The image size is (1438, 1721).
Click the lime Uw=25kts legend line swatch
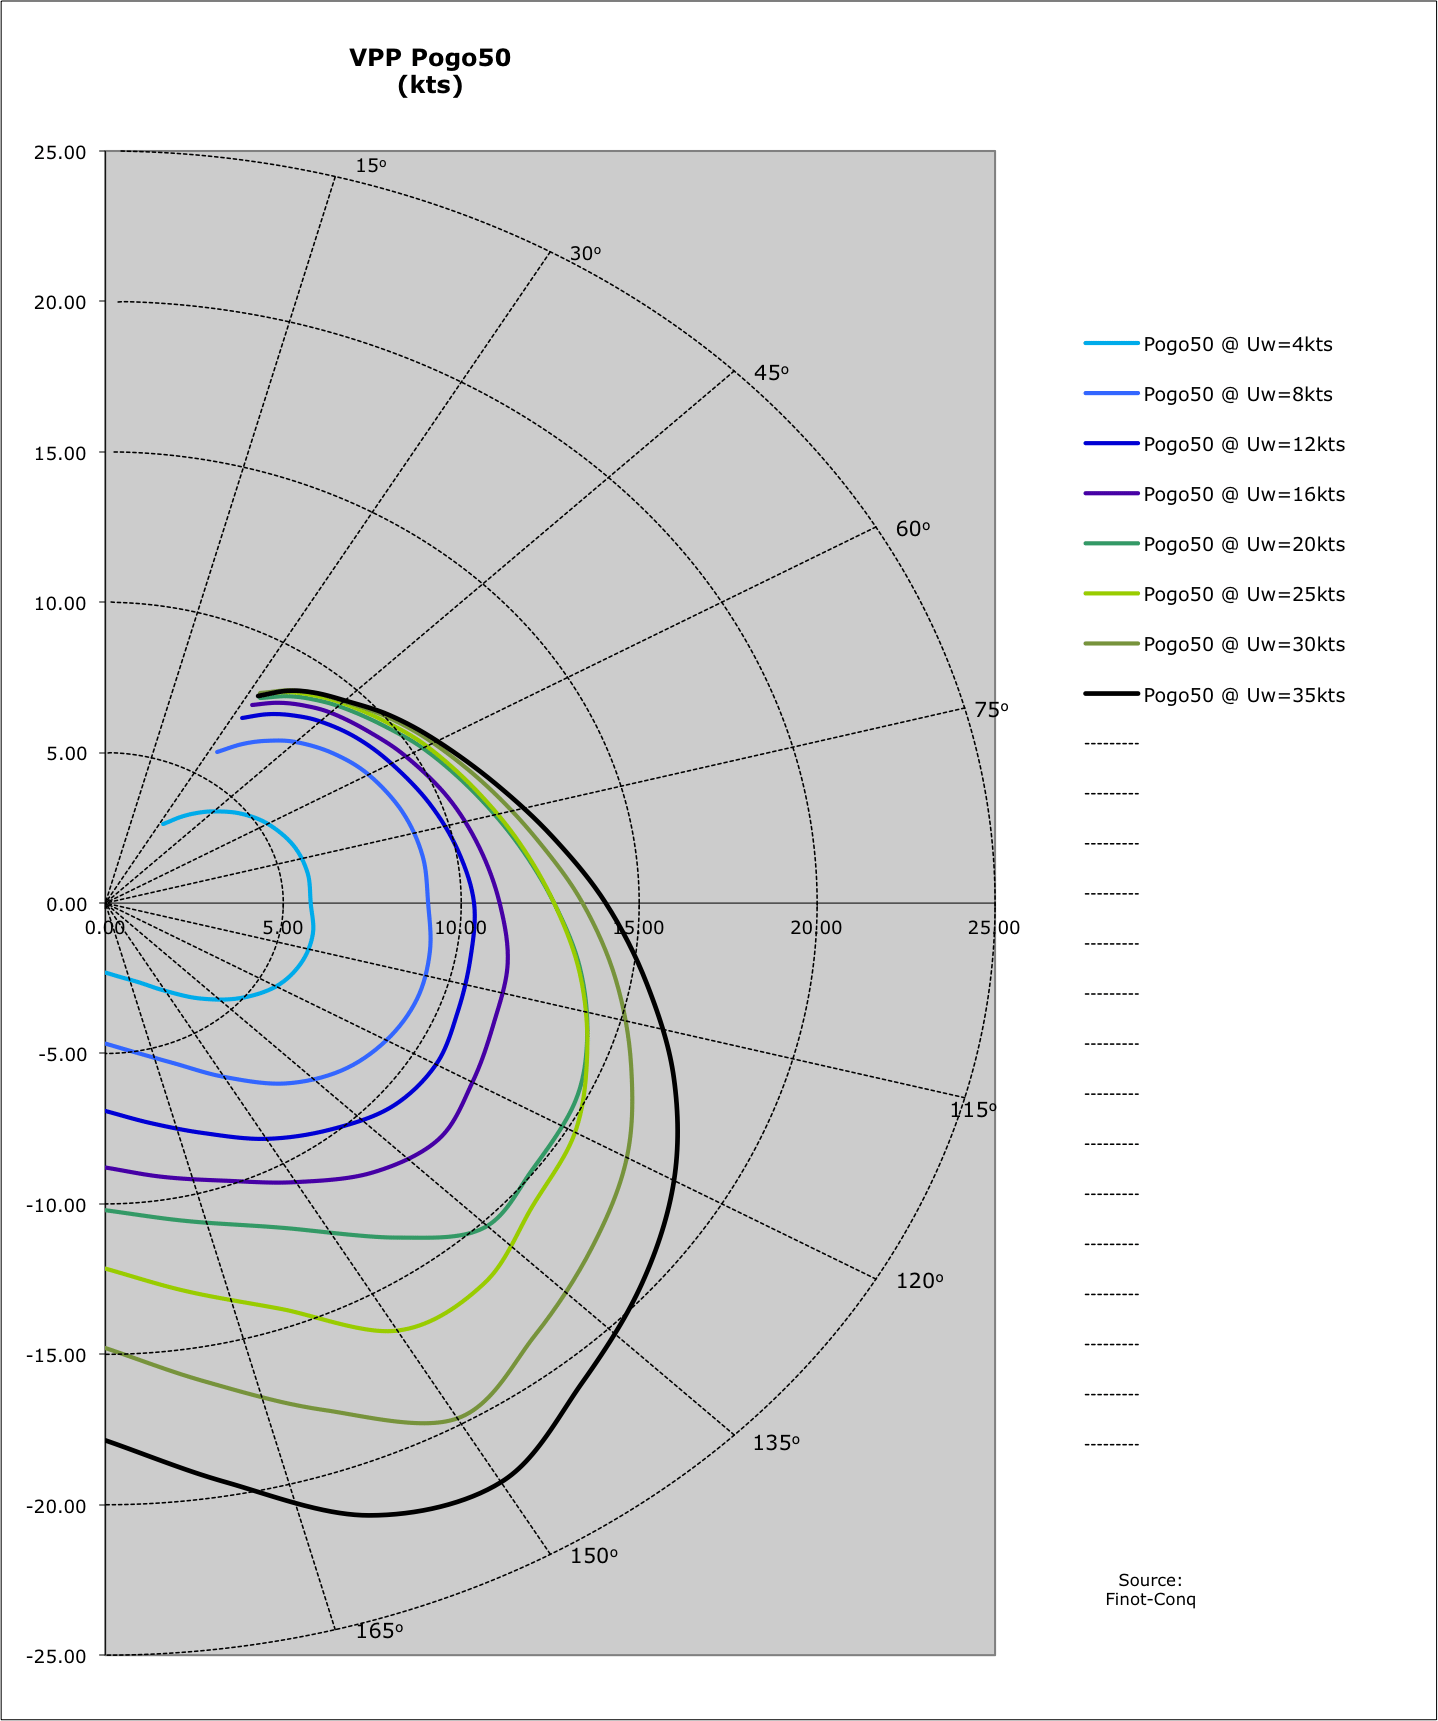coord(1112,593)
